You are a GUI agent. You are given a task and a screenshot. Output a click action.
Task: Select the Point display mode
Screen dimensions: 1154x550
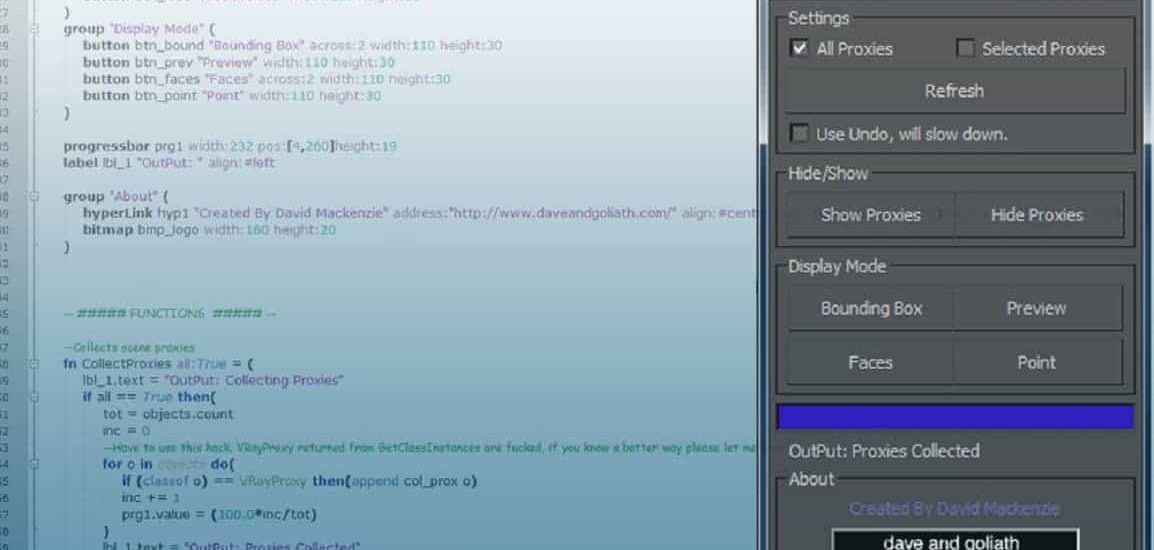pyautogui.click(x=1036, y=363)
